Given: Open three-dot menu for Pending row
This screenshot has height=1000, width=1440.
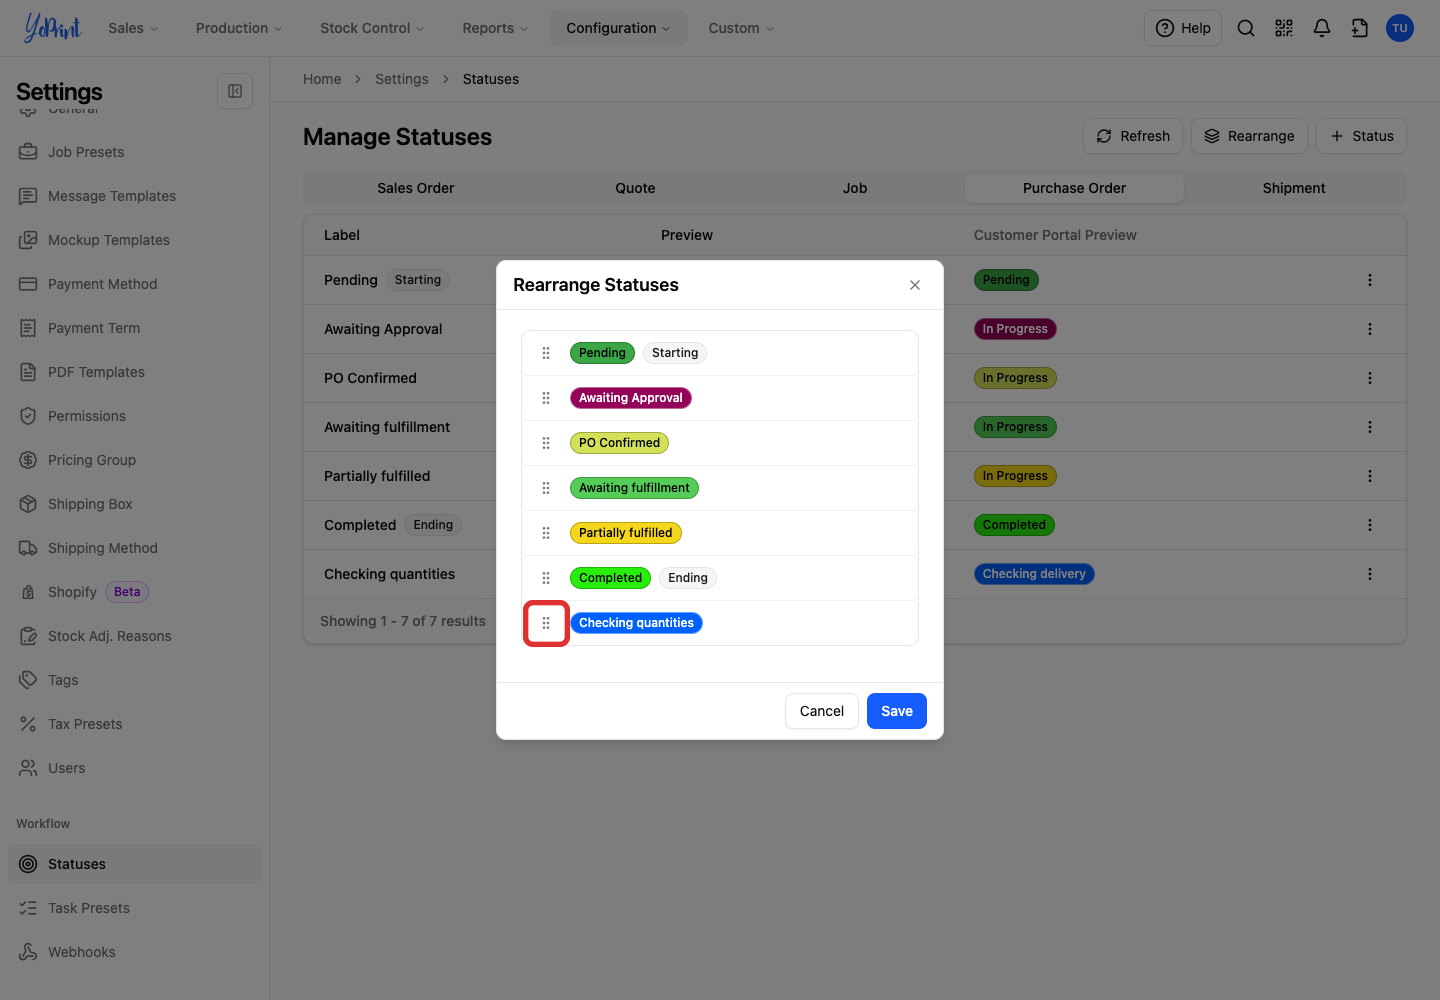Looking at the screenshot, I should (x=1370, y=280).
